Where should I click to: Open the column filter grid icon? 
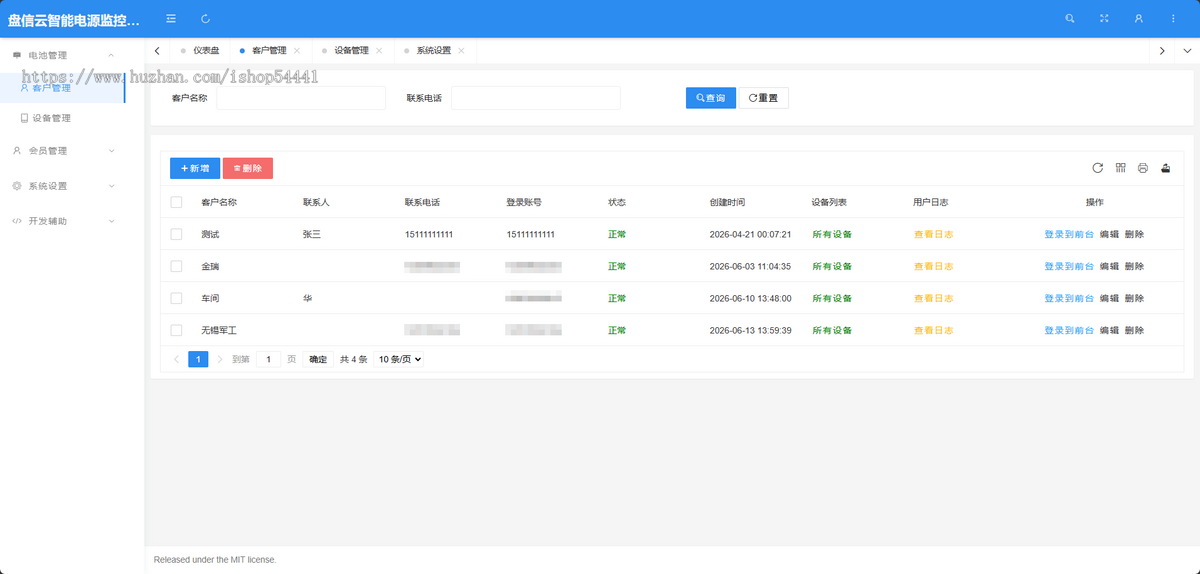(x=1121, y=168)
